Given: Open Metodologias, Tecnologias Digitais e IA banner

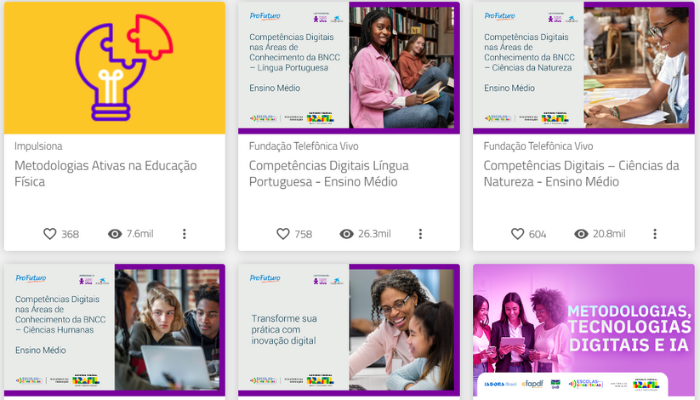Looking at the screenshot, I should click(x=584, y=330).
